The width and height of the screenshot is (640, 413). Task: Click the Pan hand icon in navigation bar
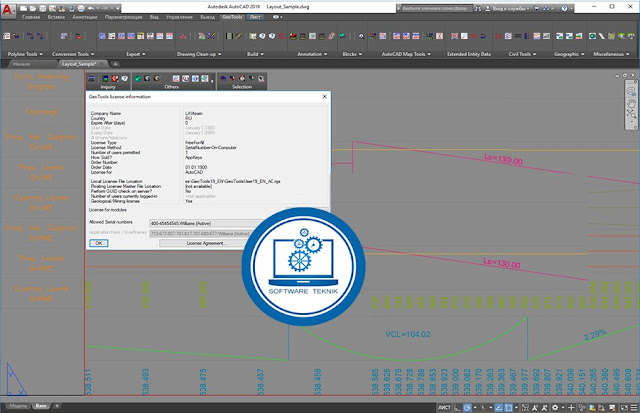[631, 102]
